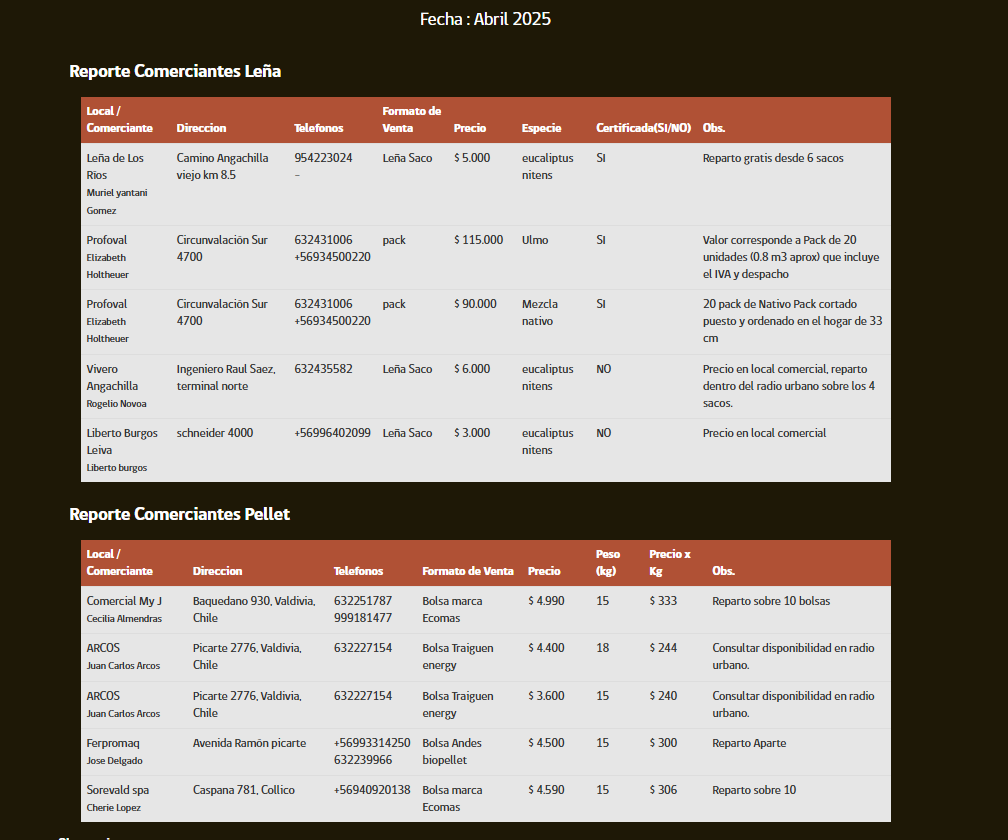Select 'Sorevald spa' merchant name

click(118, 790)
